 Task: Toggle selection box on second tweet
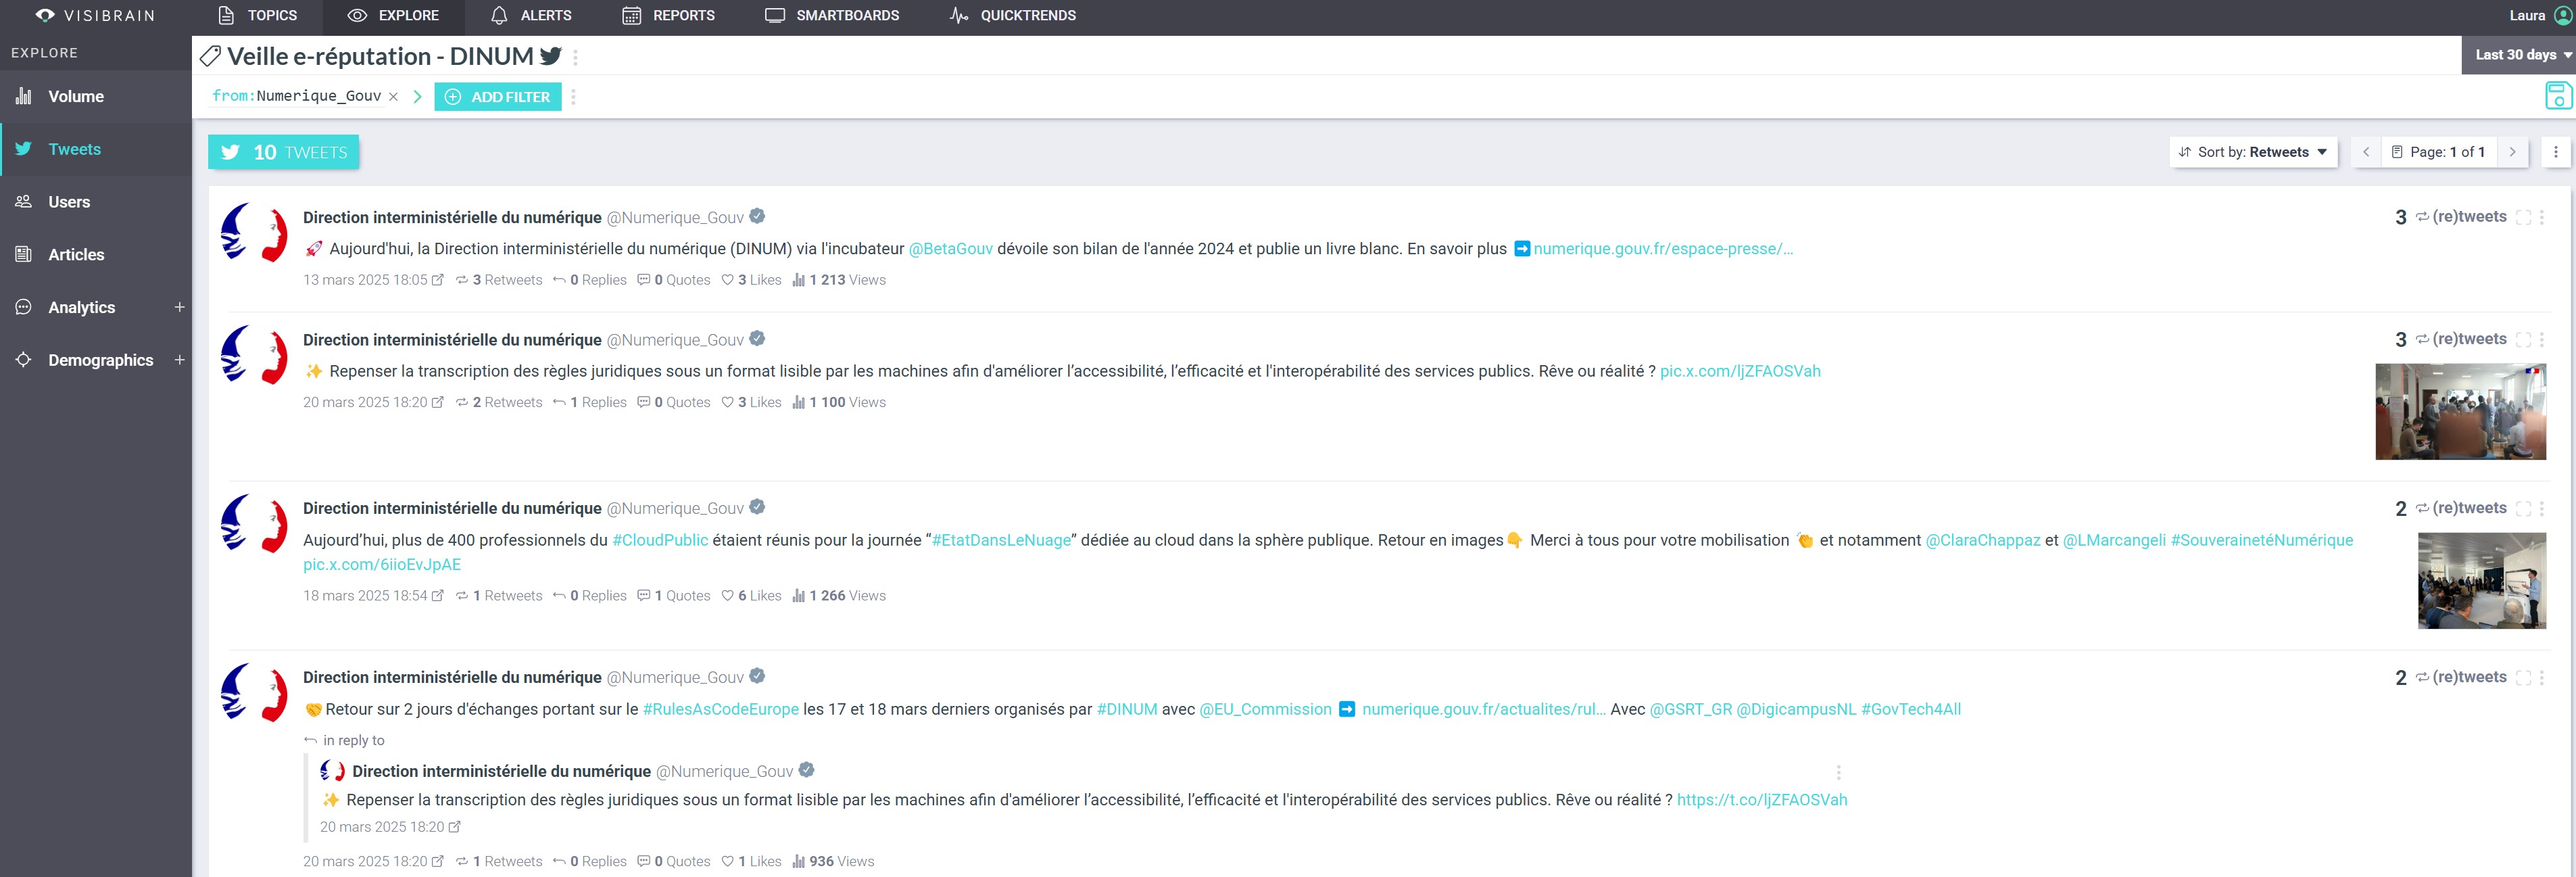tap(2523, 340)
